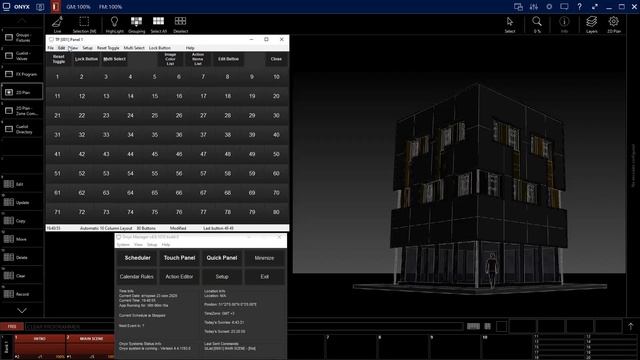
Task: Open the Scheduler in Onyx Manager
Action: (x=138, y=258)
